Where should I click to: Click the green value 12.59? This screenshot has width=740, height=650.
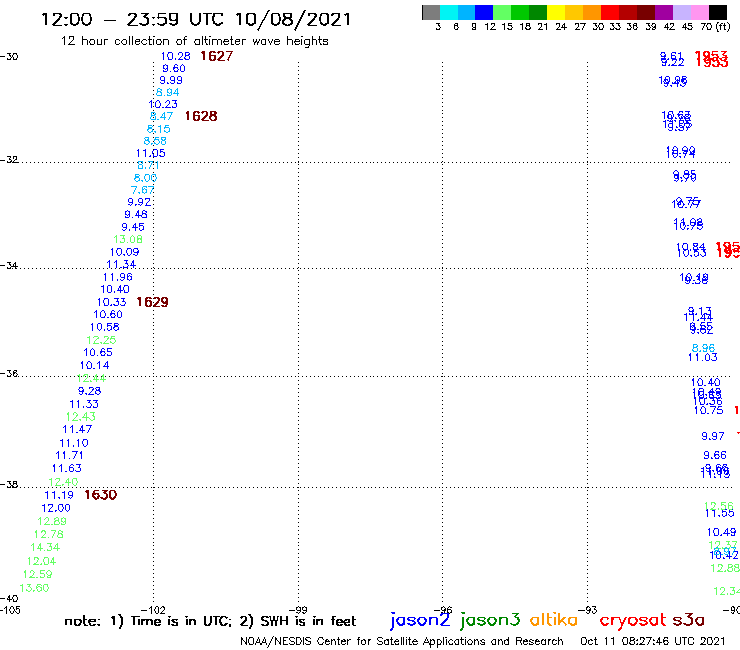(38, 574)
